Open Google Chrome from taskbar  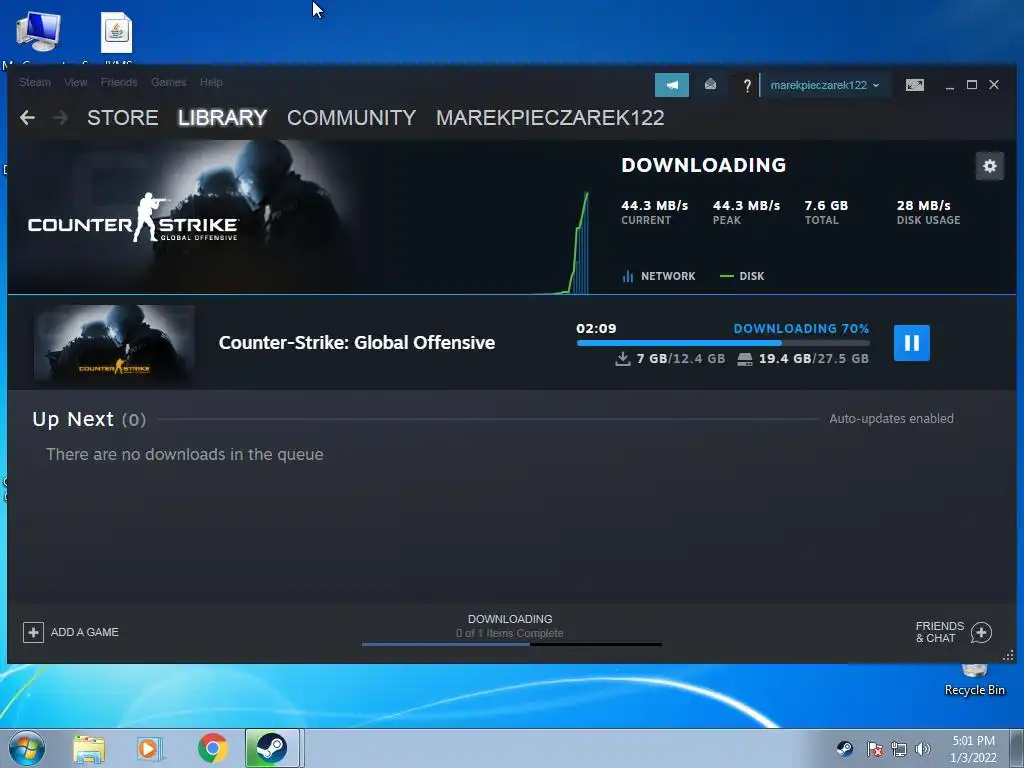click(212, 748)
